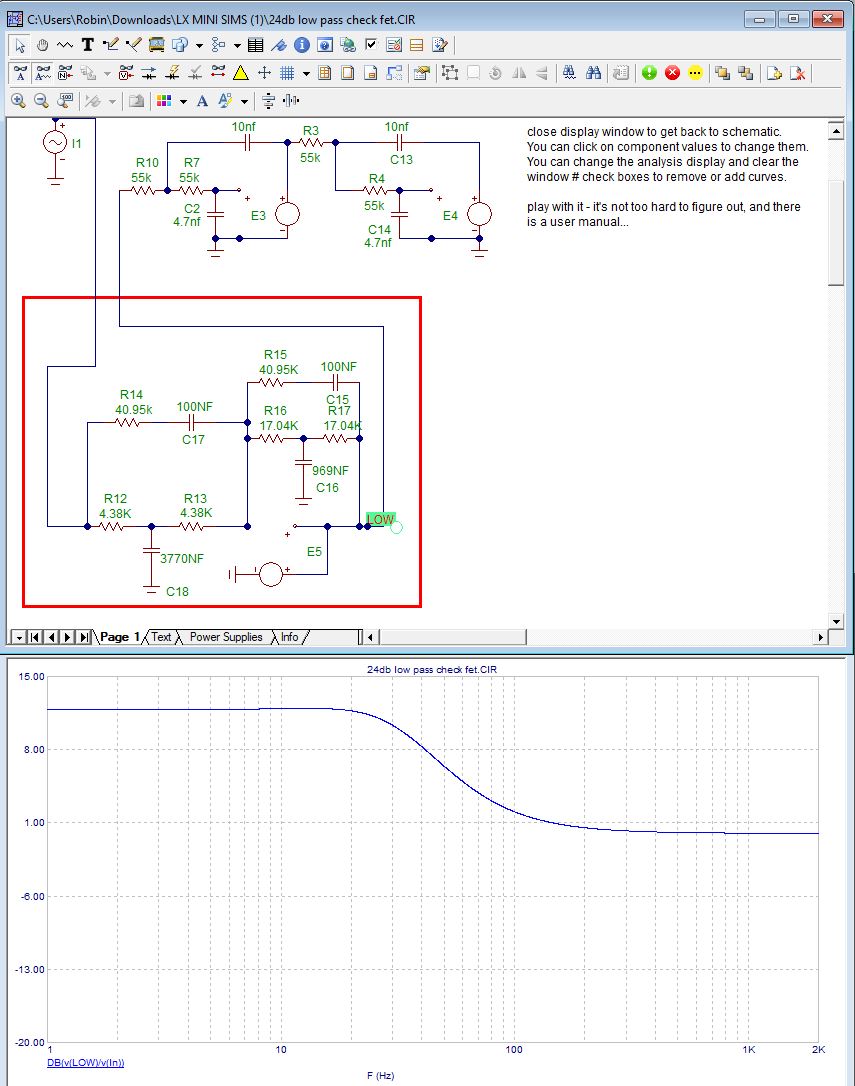Screen dimensions: 855x1086
Task: Toggle the checkmark box toolbar icon
Action: [371, 45]
